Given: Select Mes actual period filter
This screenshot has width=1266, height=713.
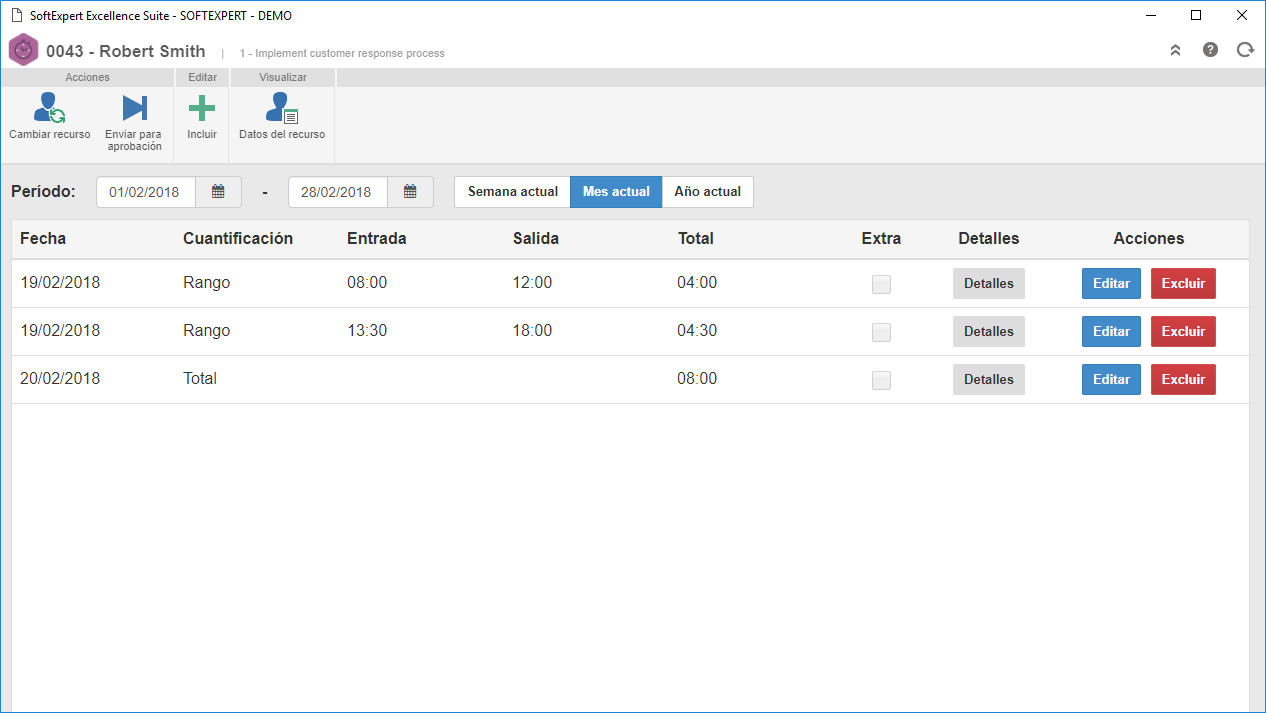Looking at the screenshot, I should coord(616,192).
